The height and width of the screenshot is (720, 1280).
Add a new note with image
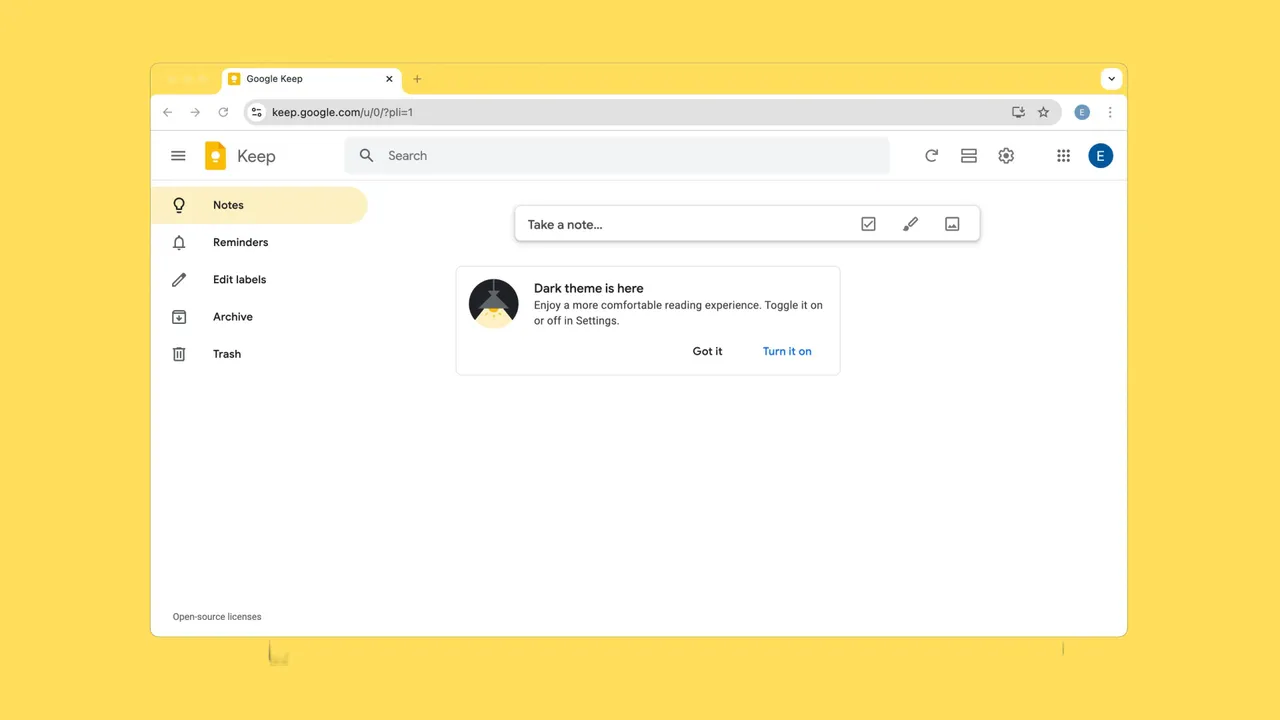(952, 225)
